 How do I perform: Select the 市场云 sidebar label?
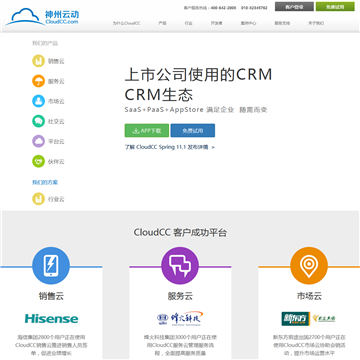(x=56, y=101)
